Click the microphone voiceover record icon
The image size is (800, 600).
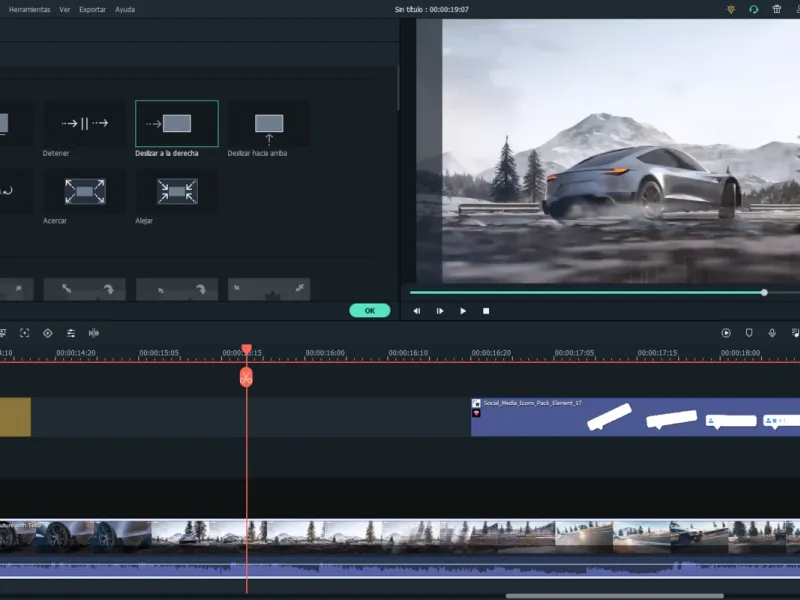tap(772, 333)
